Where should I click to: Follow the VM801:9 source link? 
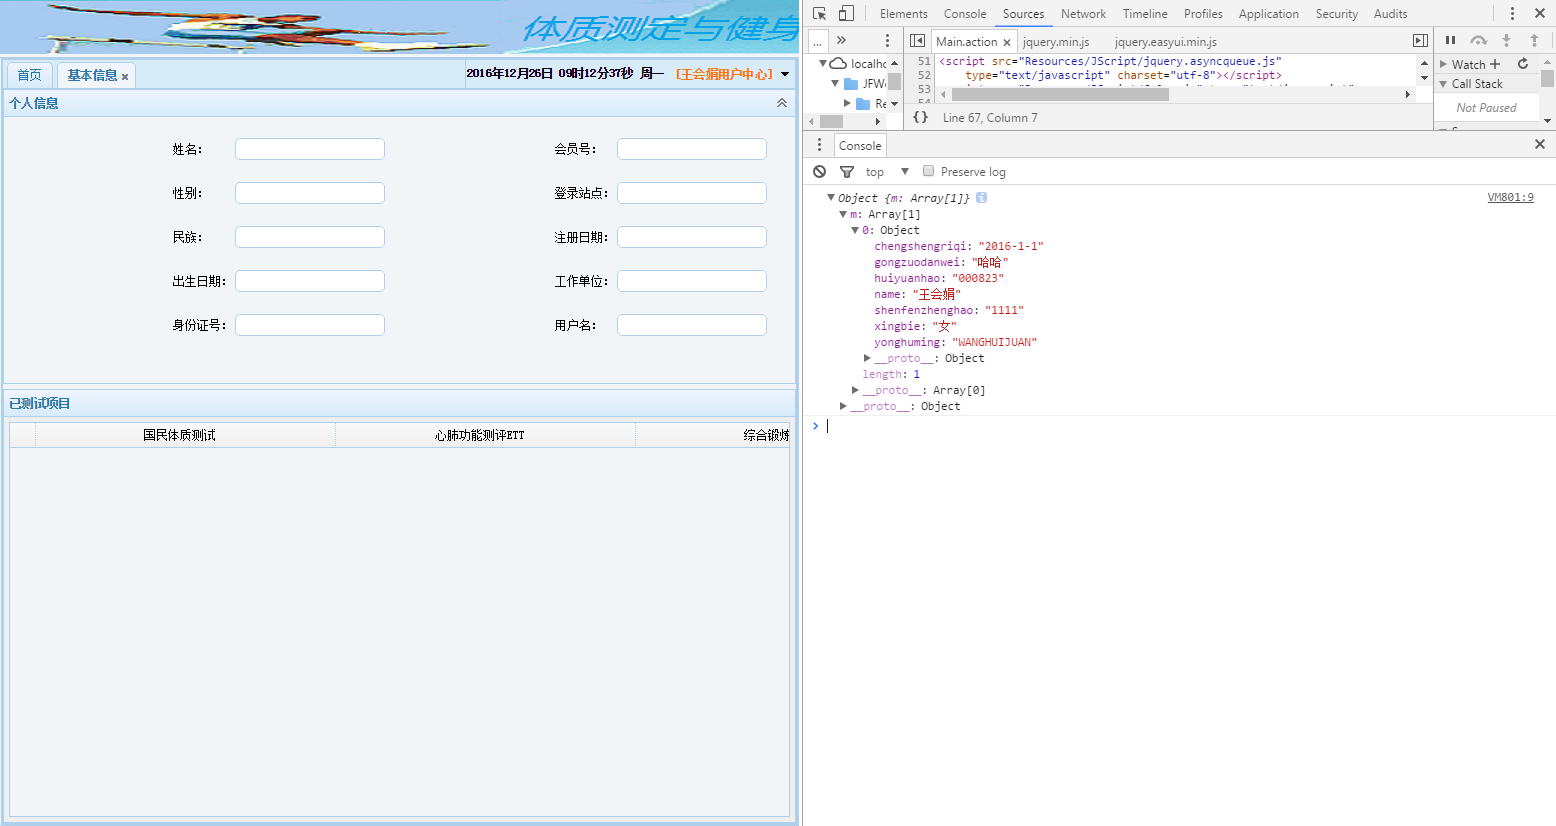1510,198
